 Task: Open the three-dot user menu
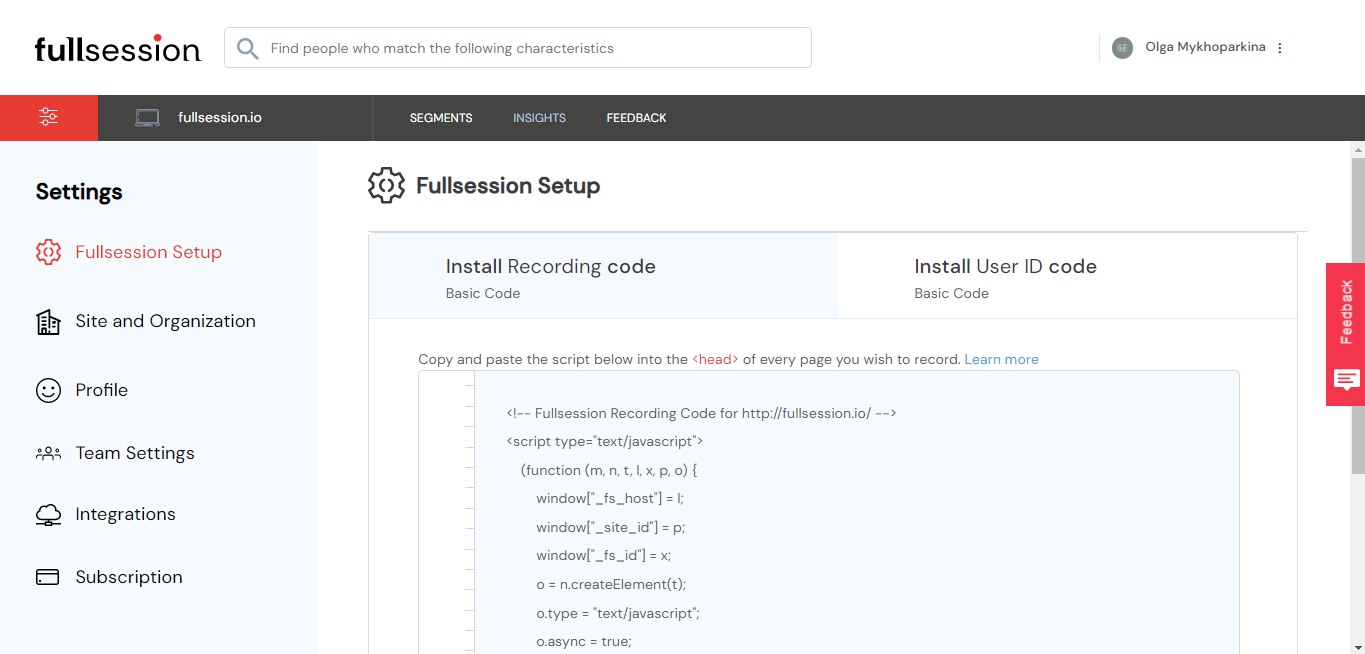1280,48
